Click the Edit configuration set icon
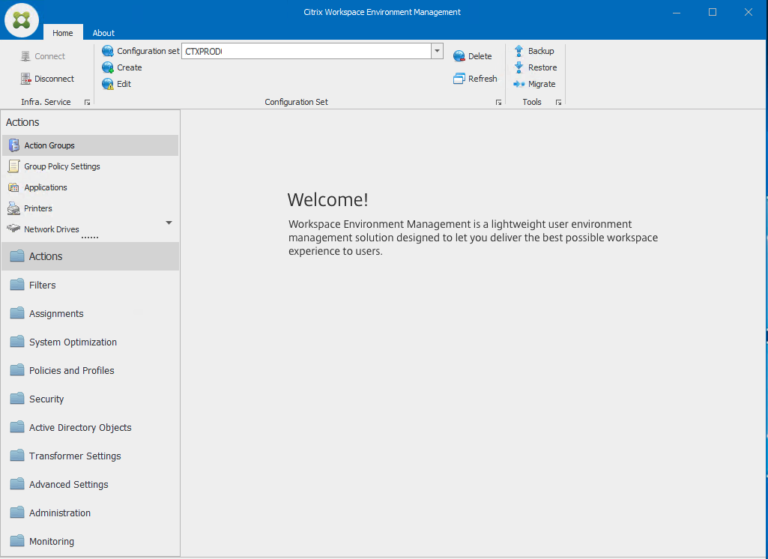This screenshot has width=768, height=559. pos(108,84)
